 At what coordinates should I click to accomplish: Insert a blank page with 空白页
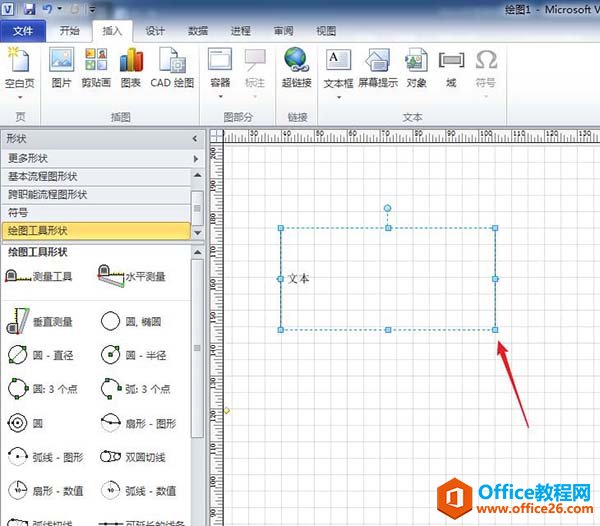pos(19,67)
